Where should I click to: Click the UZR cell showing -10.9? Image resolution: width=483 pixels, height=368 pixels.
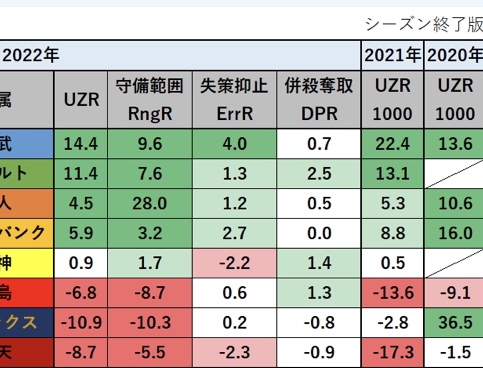81,322
